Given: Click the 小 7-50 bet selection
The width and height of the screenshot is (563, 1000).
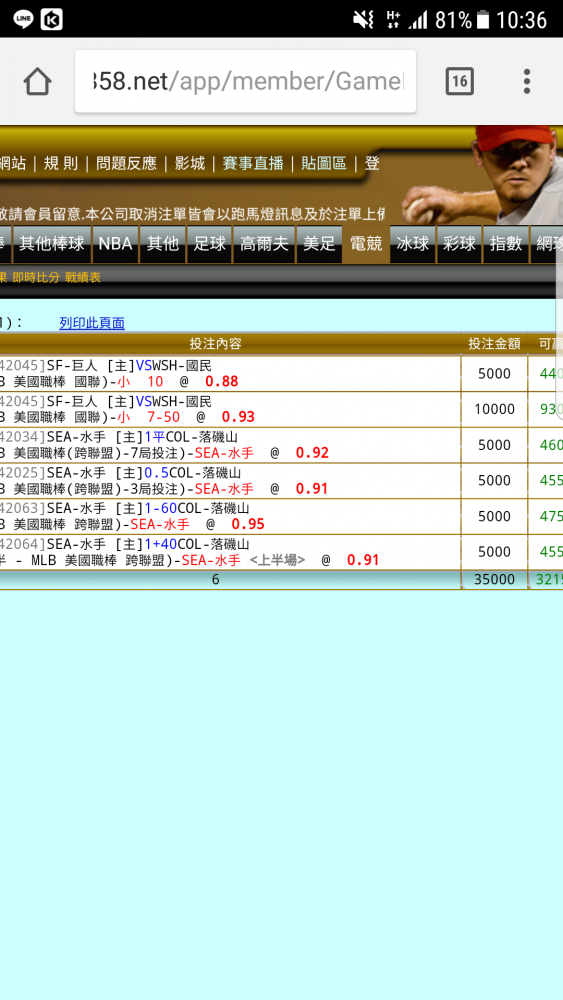Looking at the screenshot, I should (x=148, y=418).
